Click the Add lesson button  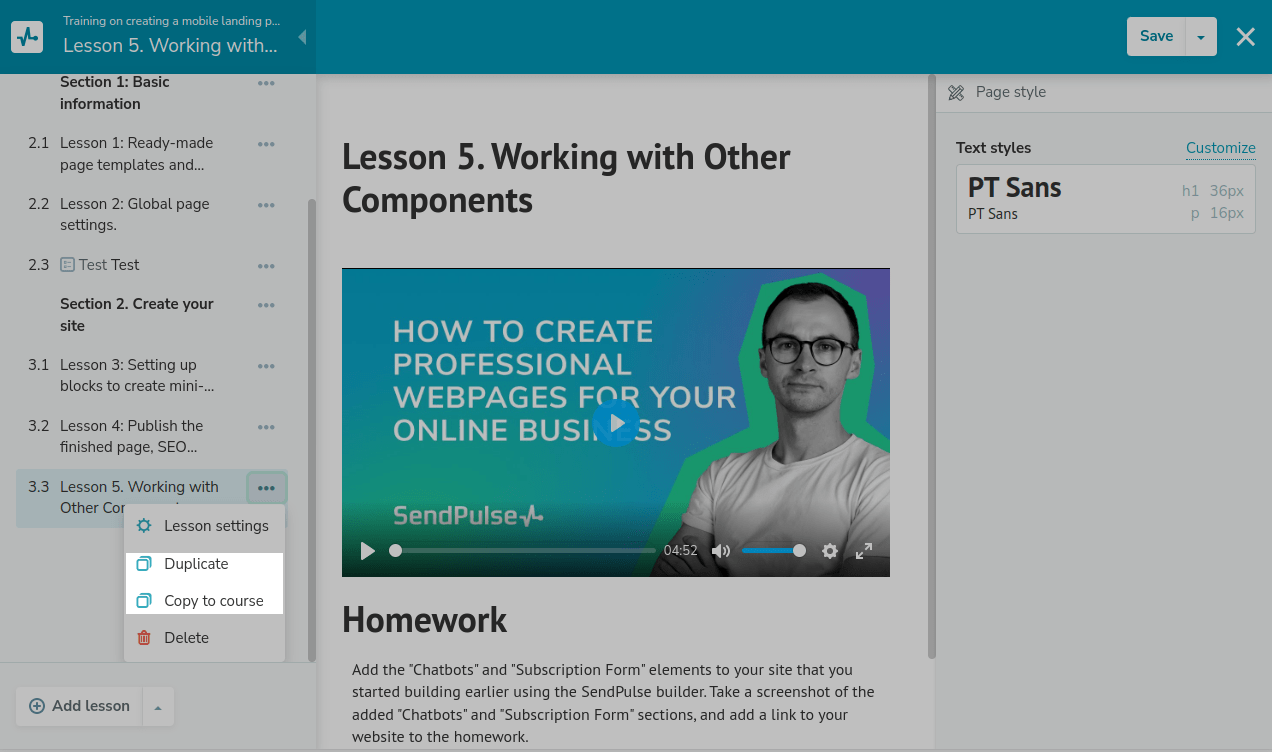coord(80,706)
